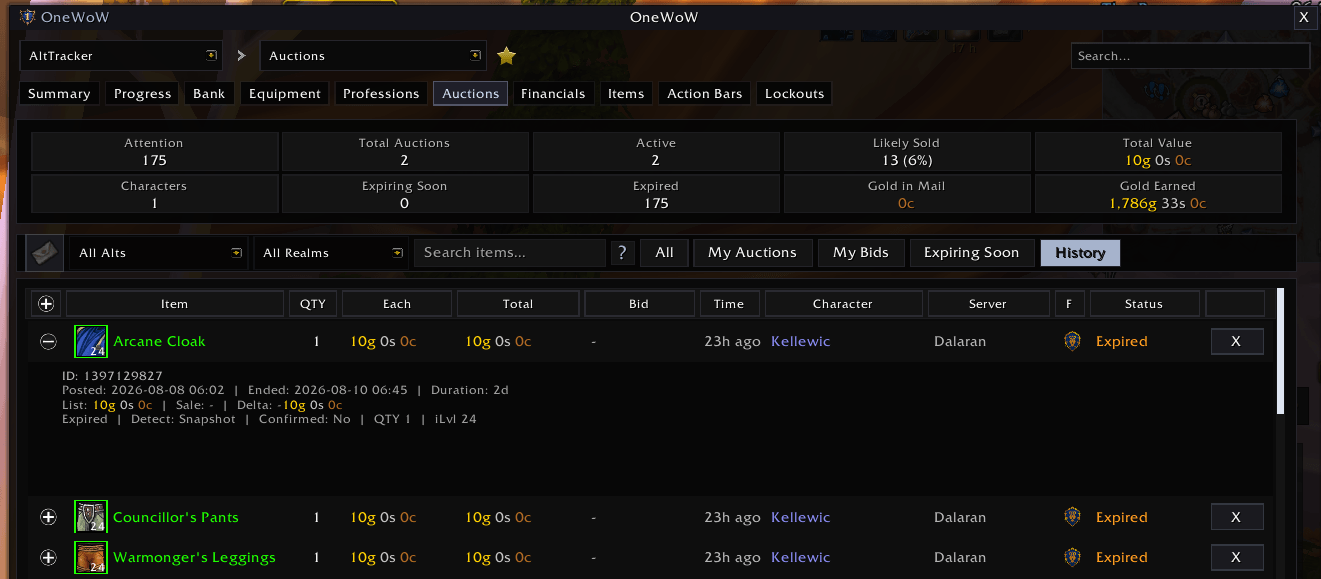
Task: Open the All Realms filter dropdown
Action: [330, 253]
